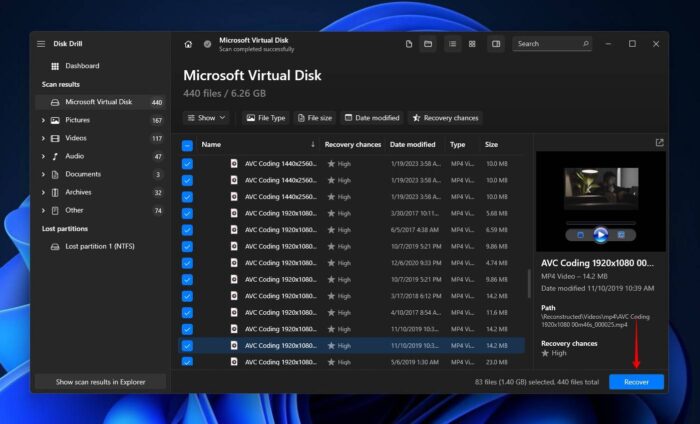This screenshot has width=700, height=424.
Task: Open Dashboard from the sidebar
Action: click(x=82, y=66)
